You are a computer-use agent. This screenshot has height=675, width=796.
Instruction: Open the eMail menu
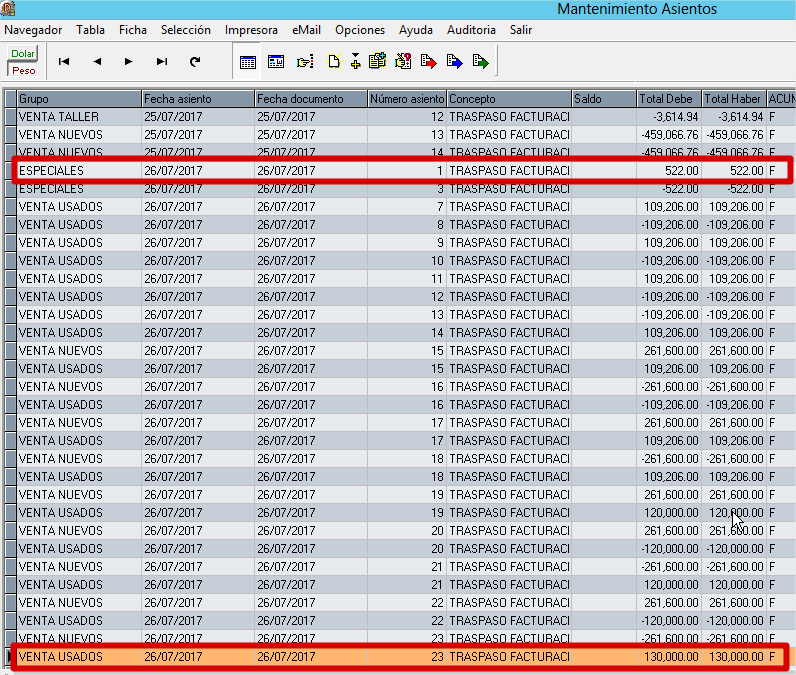click(306, 30)
